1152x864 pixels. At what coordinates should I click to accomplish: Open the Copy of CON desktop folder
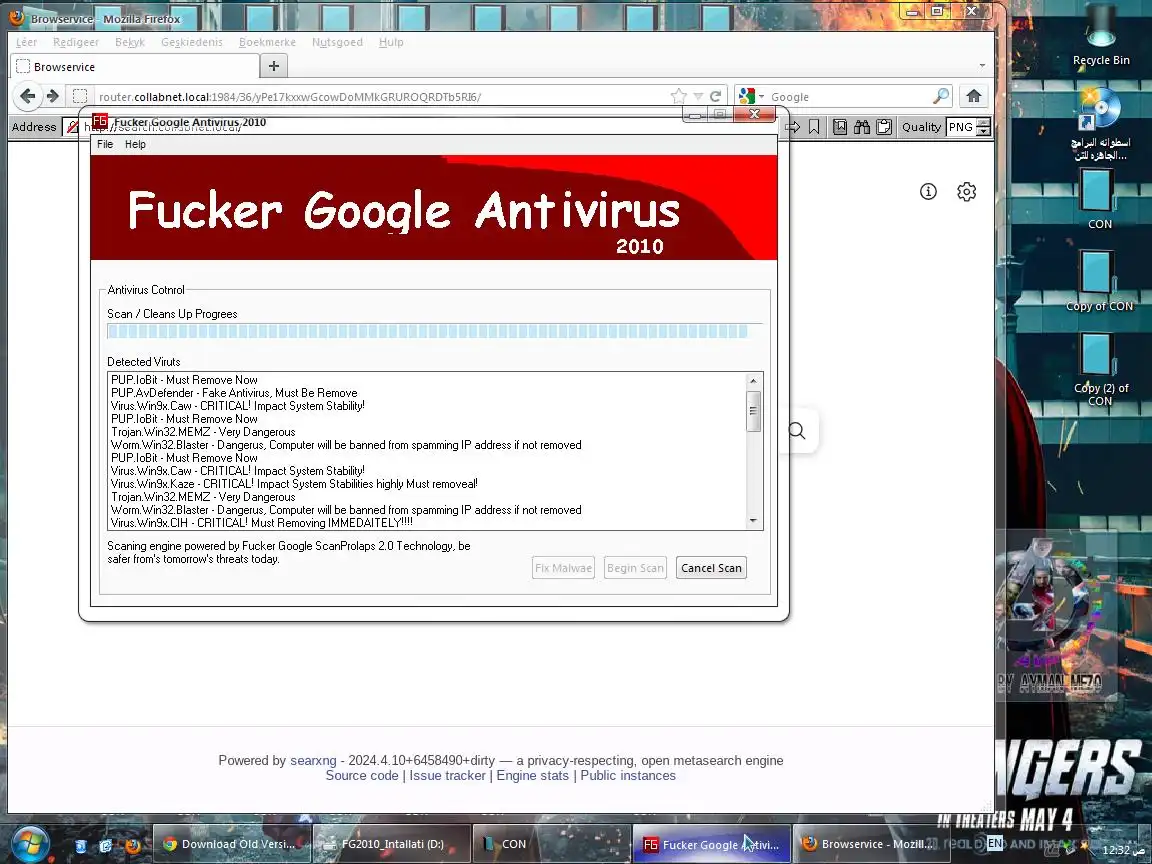tap(1099, 281)
